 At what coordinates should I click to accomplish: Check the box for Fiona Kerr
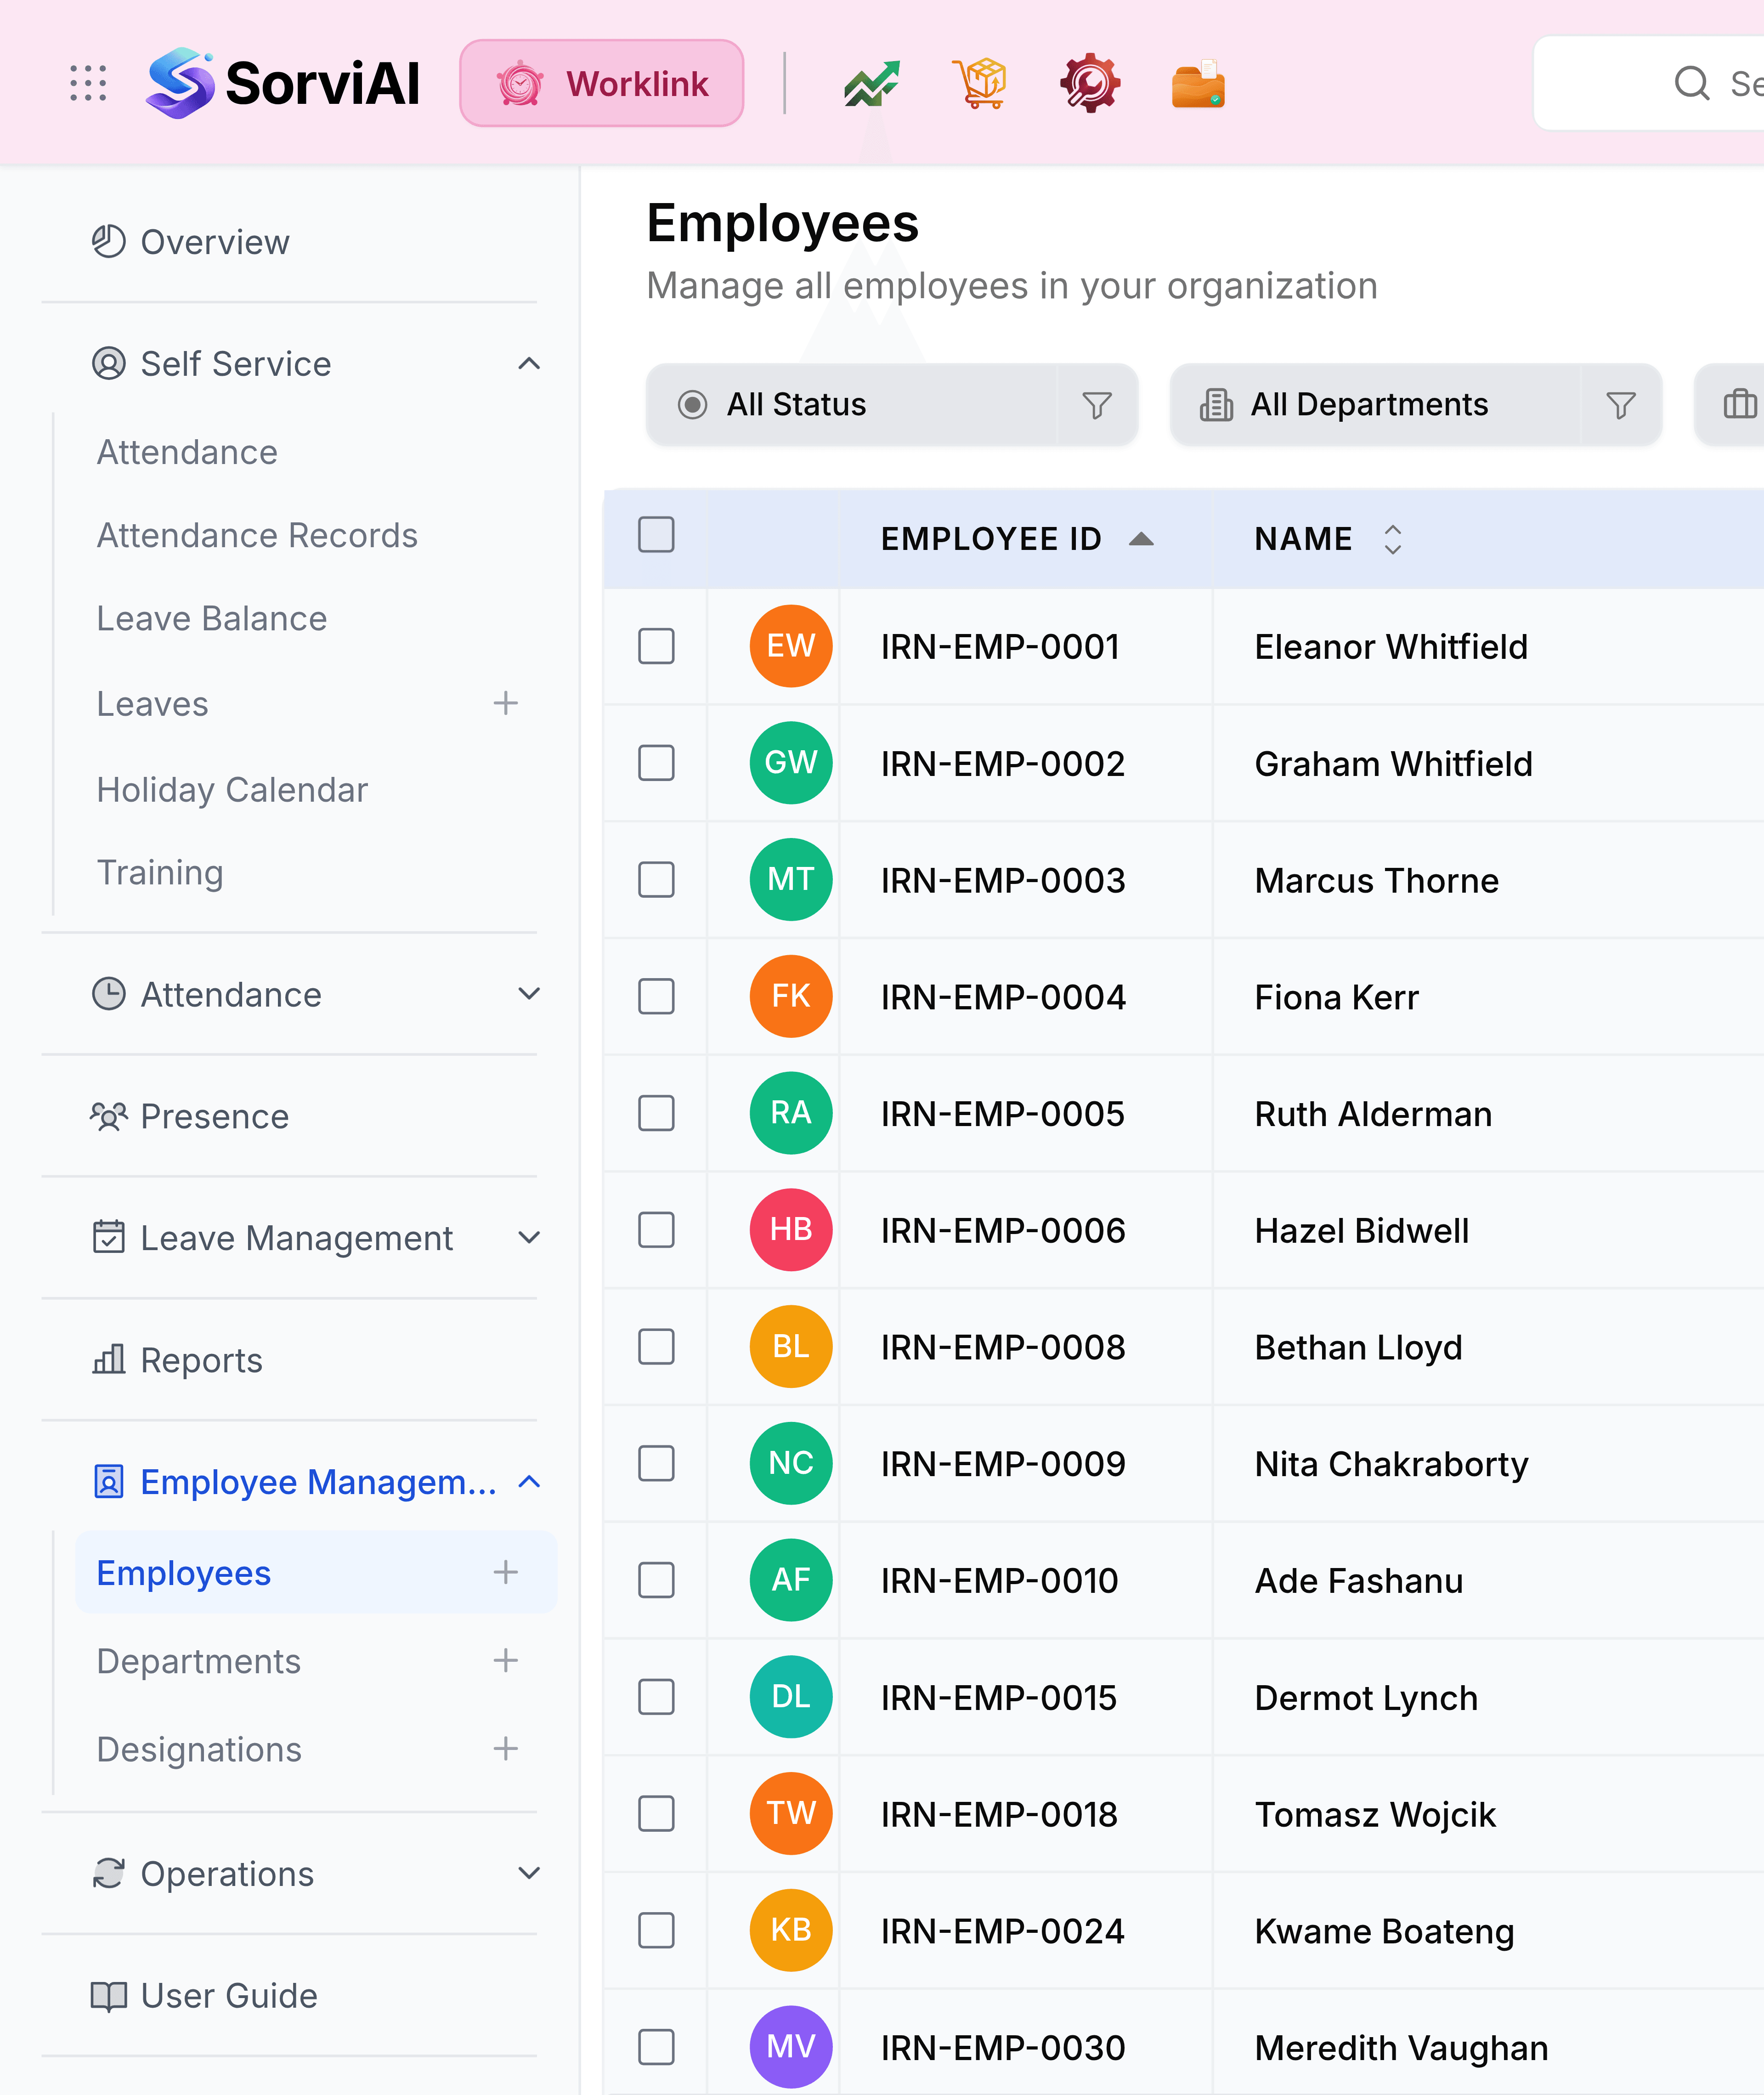[x=656, y=997]
